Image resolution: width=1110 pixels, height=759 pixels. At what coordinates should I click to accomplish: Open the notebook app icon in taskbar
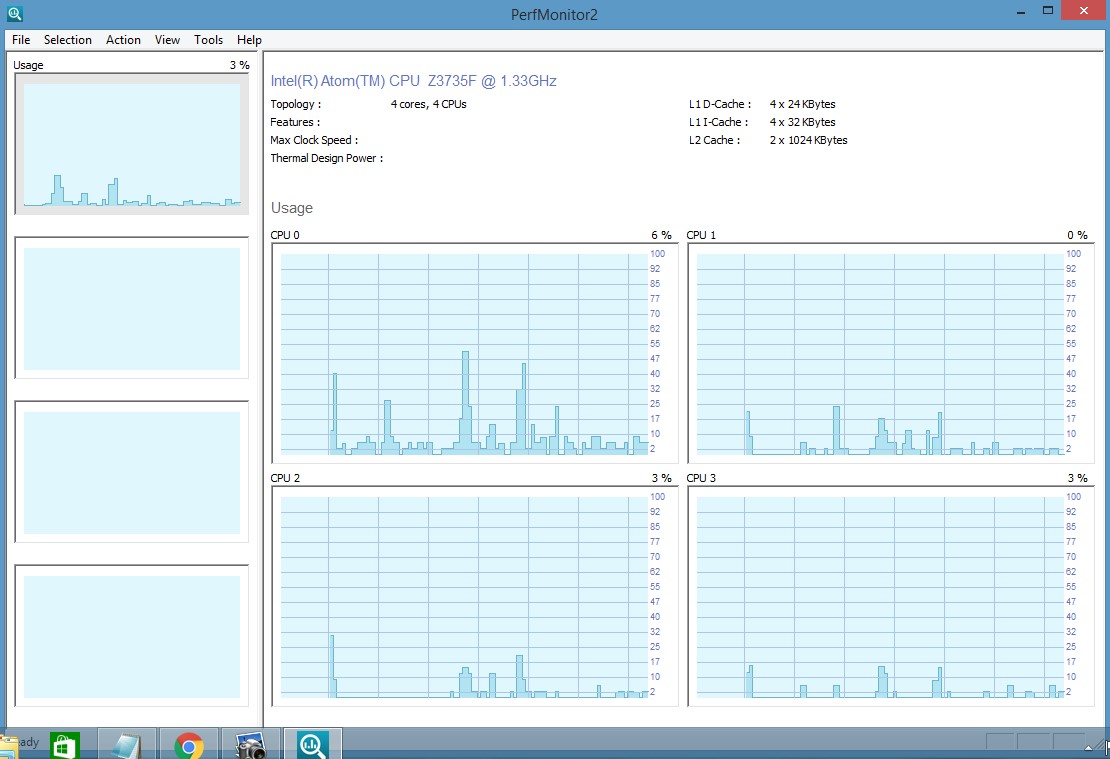(127, 745)
